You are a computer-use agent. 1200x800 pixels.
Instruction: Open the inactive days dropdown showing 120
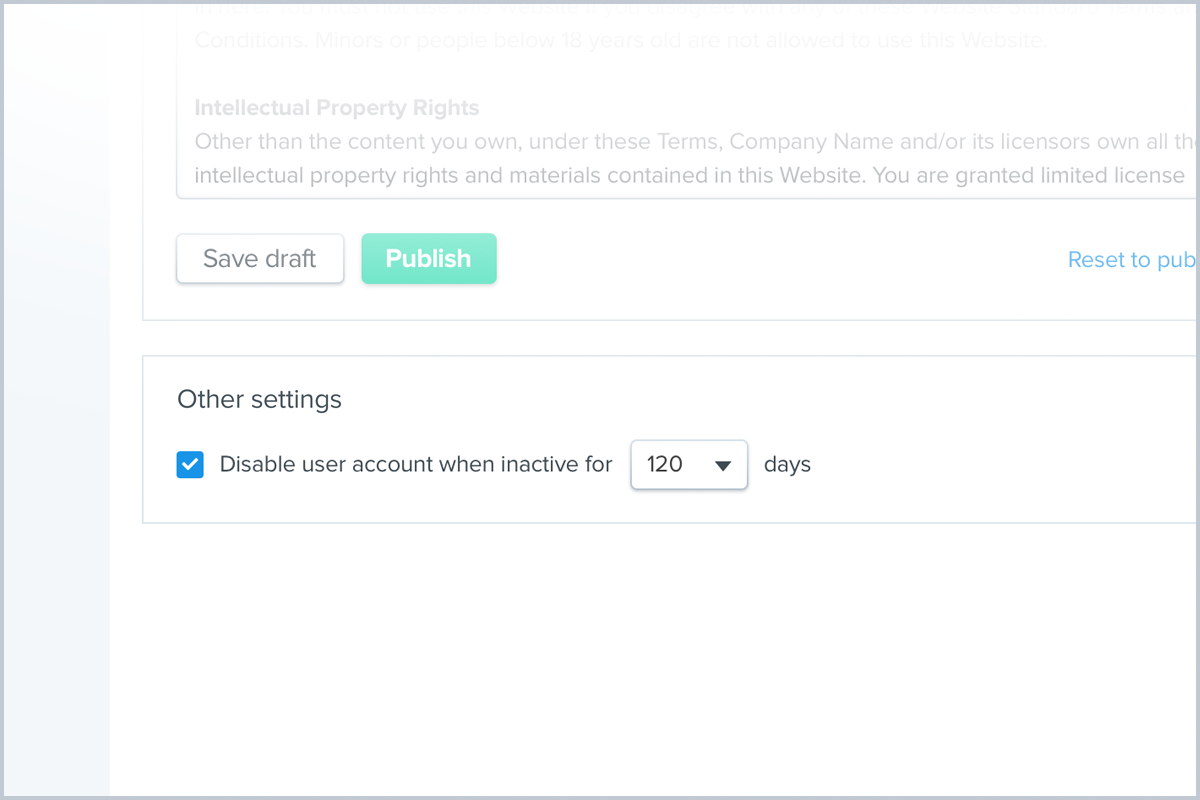pos(689,465)
